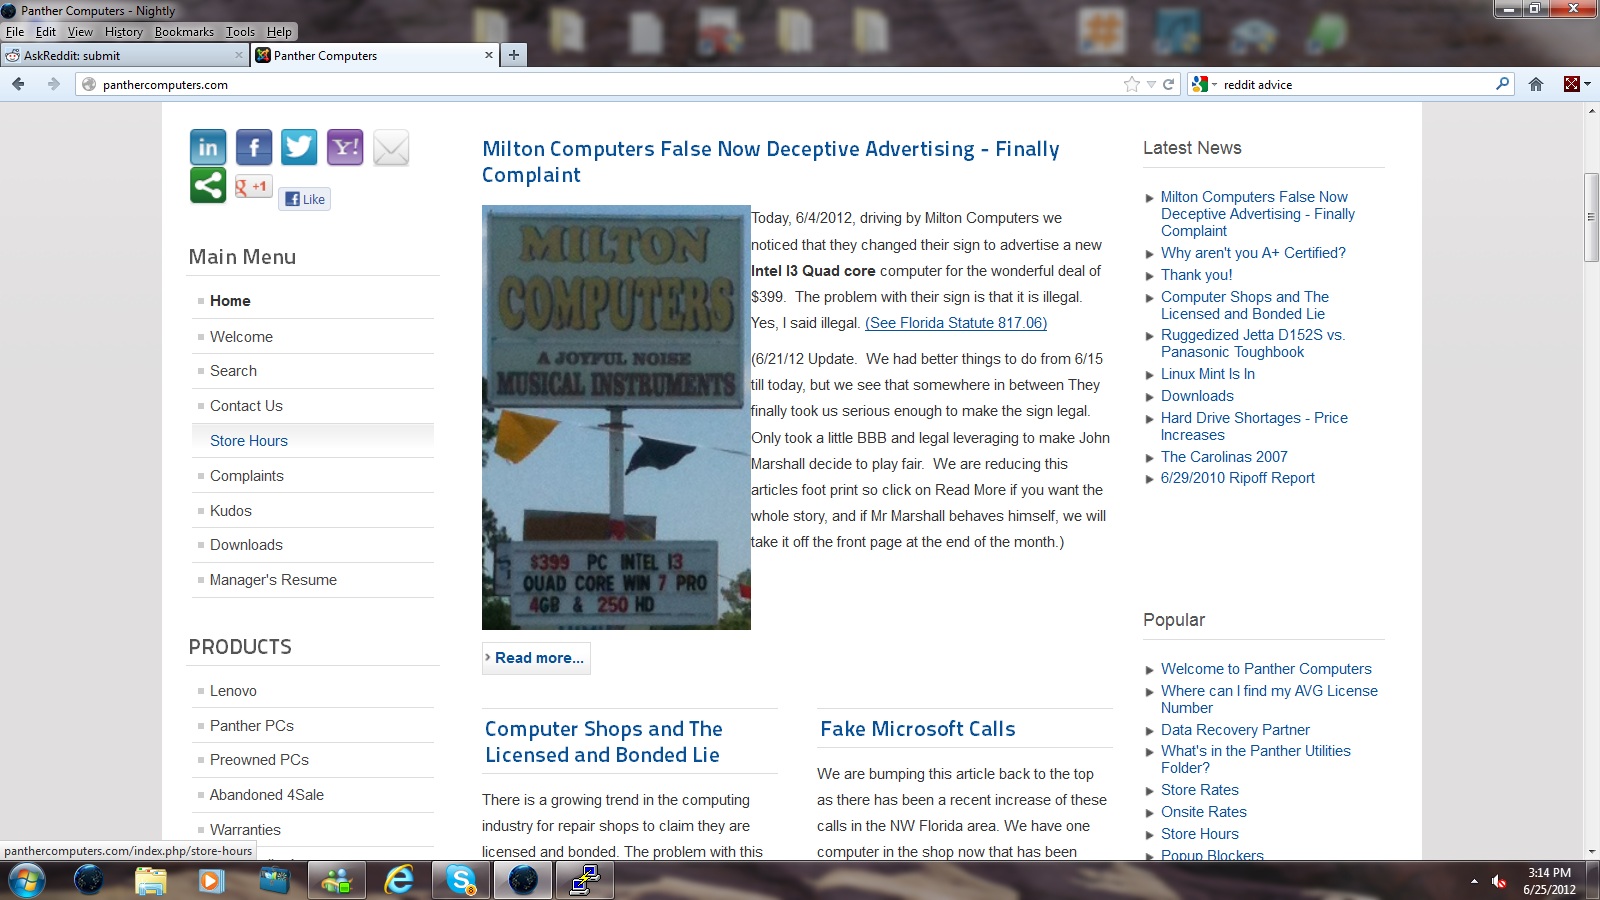Image resolution: width=1600 pixels, height=900 pixels.
Task: Open Lenovo under Products
Action: point(233,691)
